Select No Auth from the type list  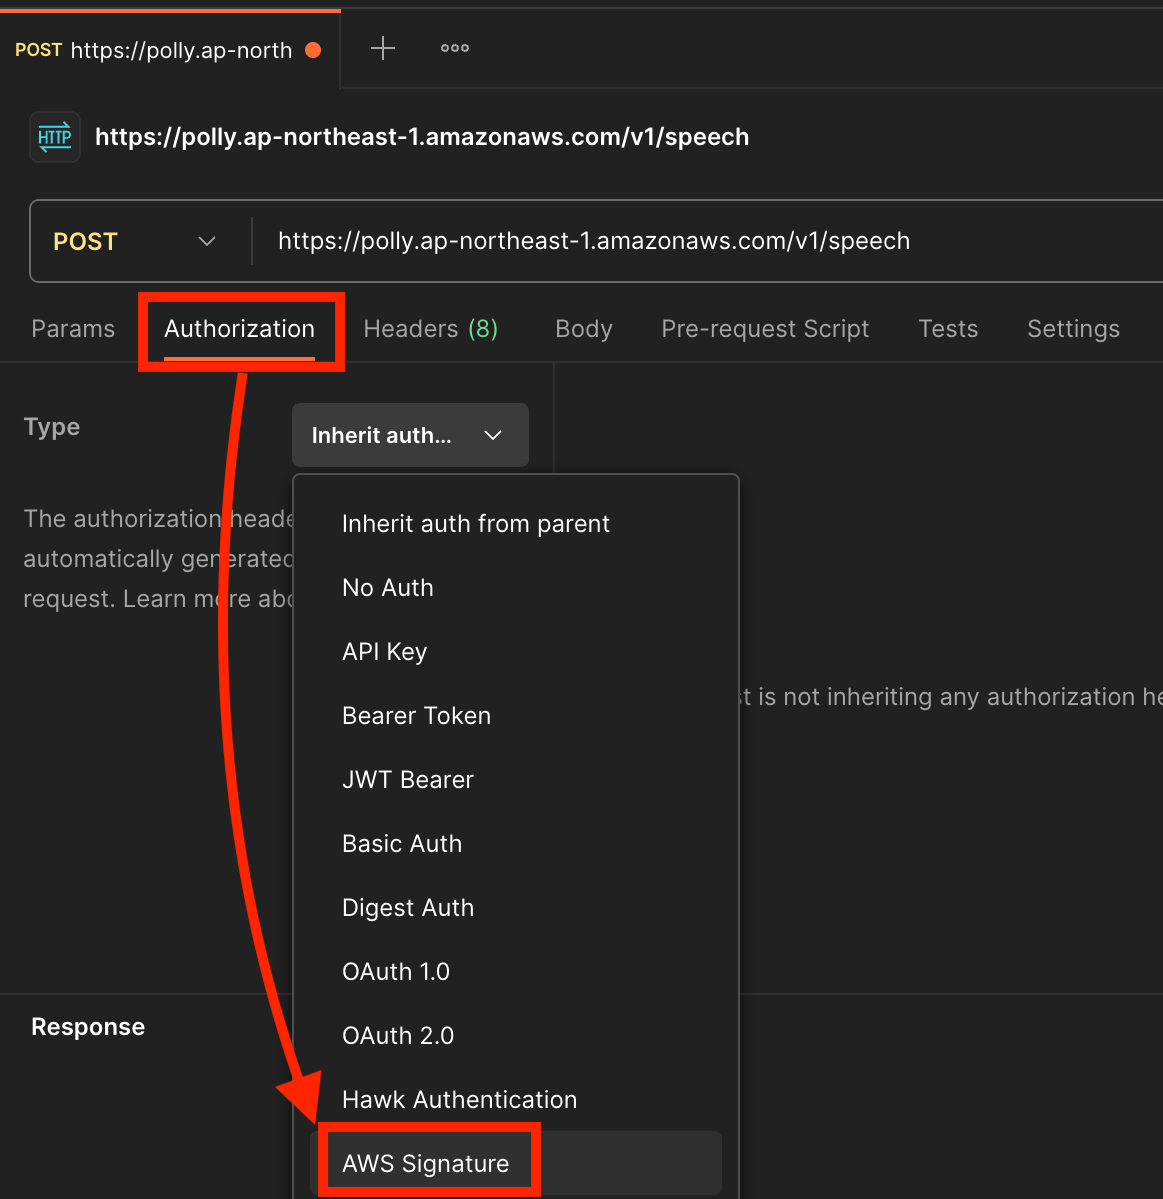click(x=516, y=588)
